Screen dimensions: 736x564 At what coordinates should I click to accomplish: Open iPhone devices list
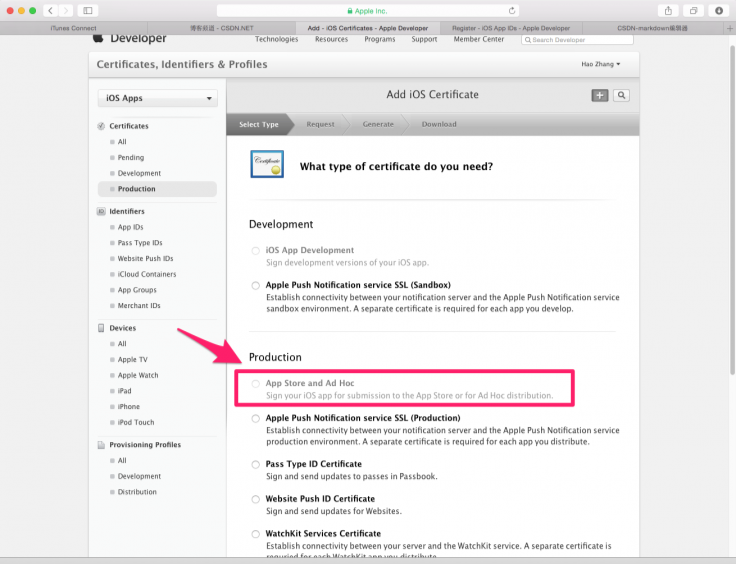(129, 407)
